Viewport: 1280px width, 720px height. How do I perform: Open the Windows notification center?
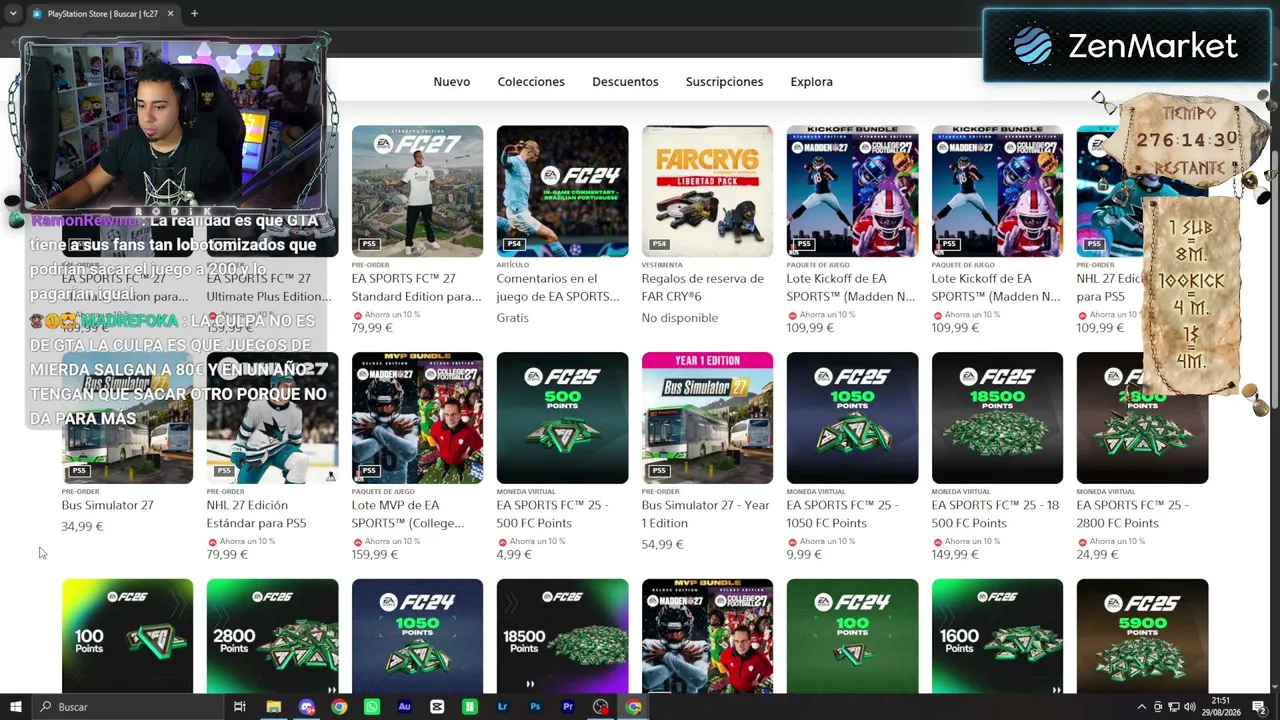point(1259,707)
